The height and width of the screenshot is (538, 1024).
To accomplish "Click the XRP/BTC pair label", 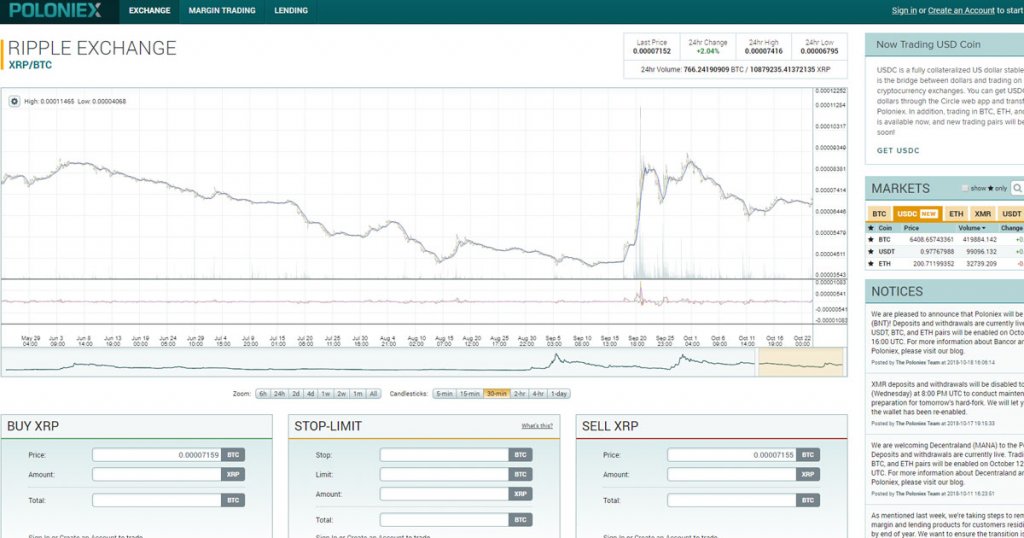I will pos(30,65).
